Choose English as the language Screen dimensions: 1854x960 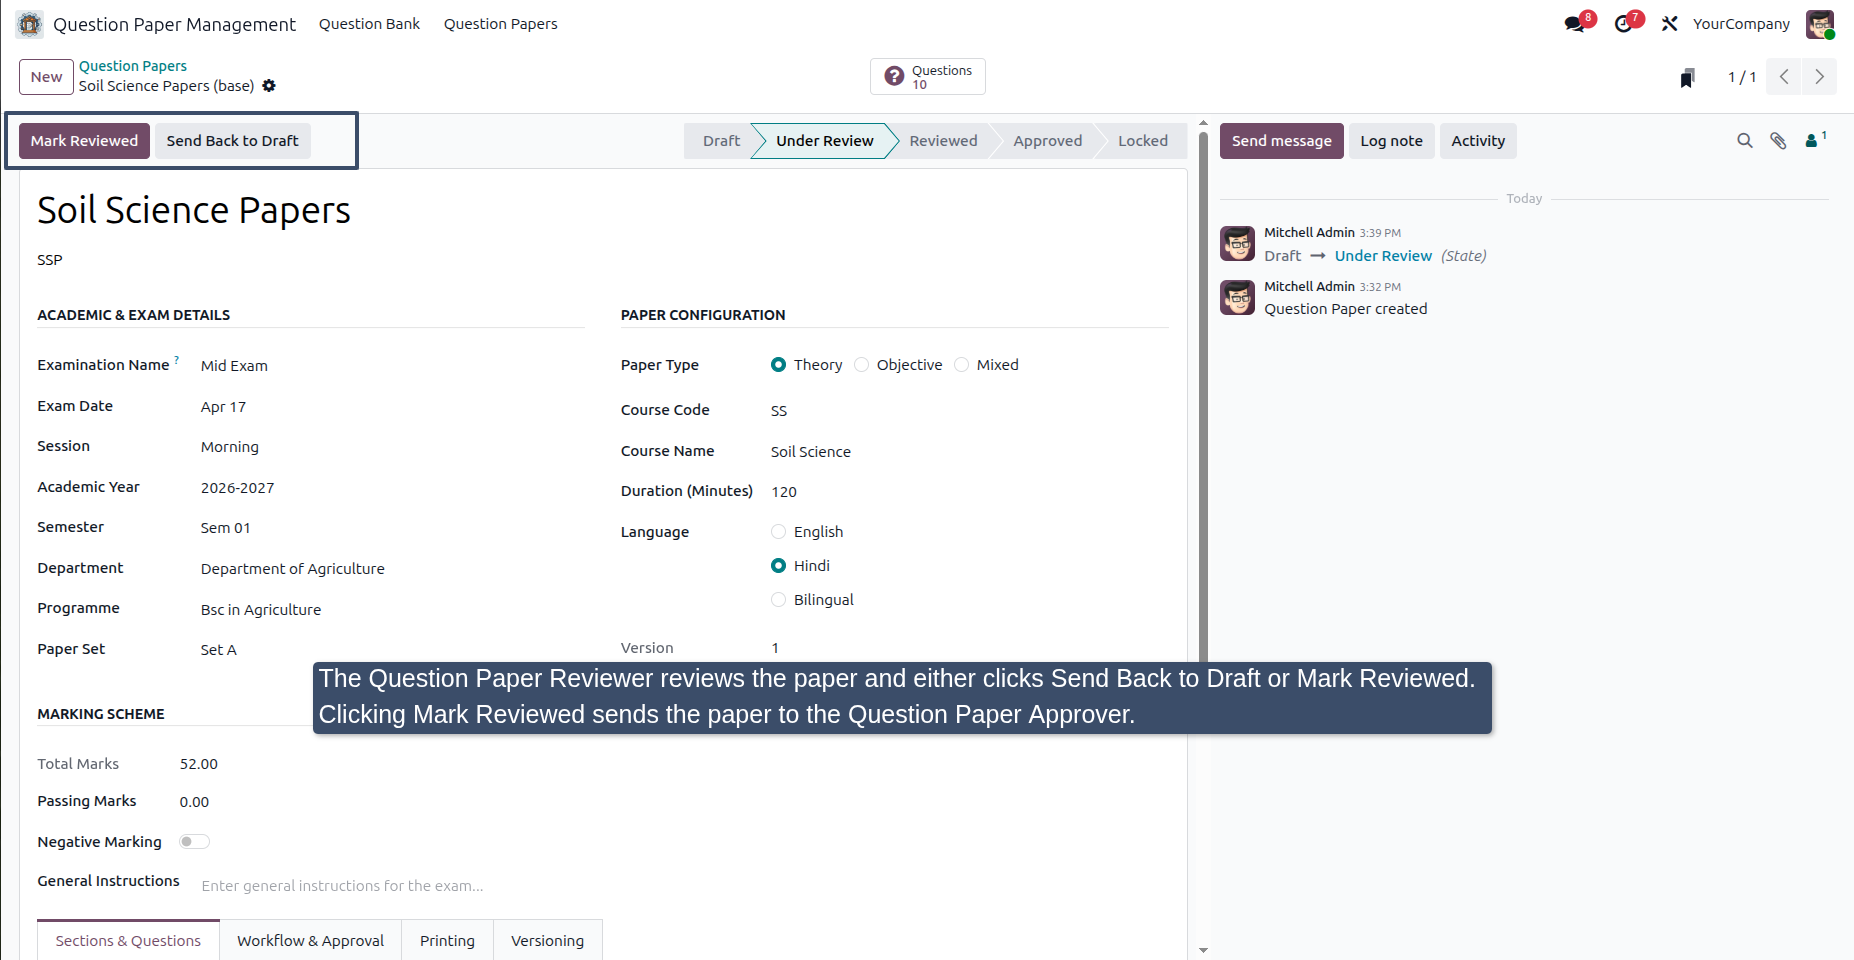[x=778, y=532]
